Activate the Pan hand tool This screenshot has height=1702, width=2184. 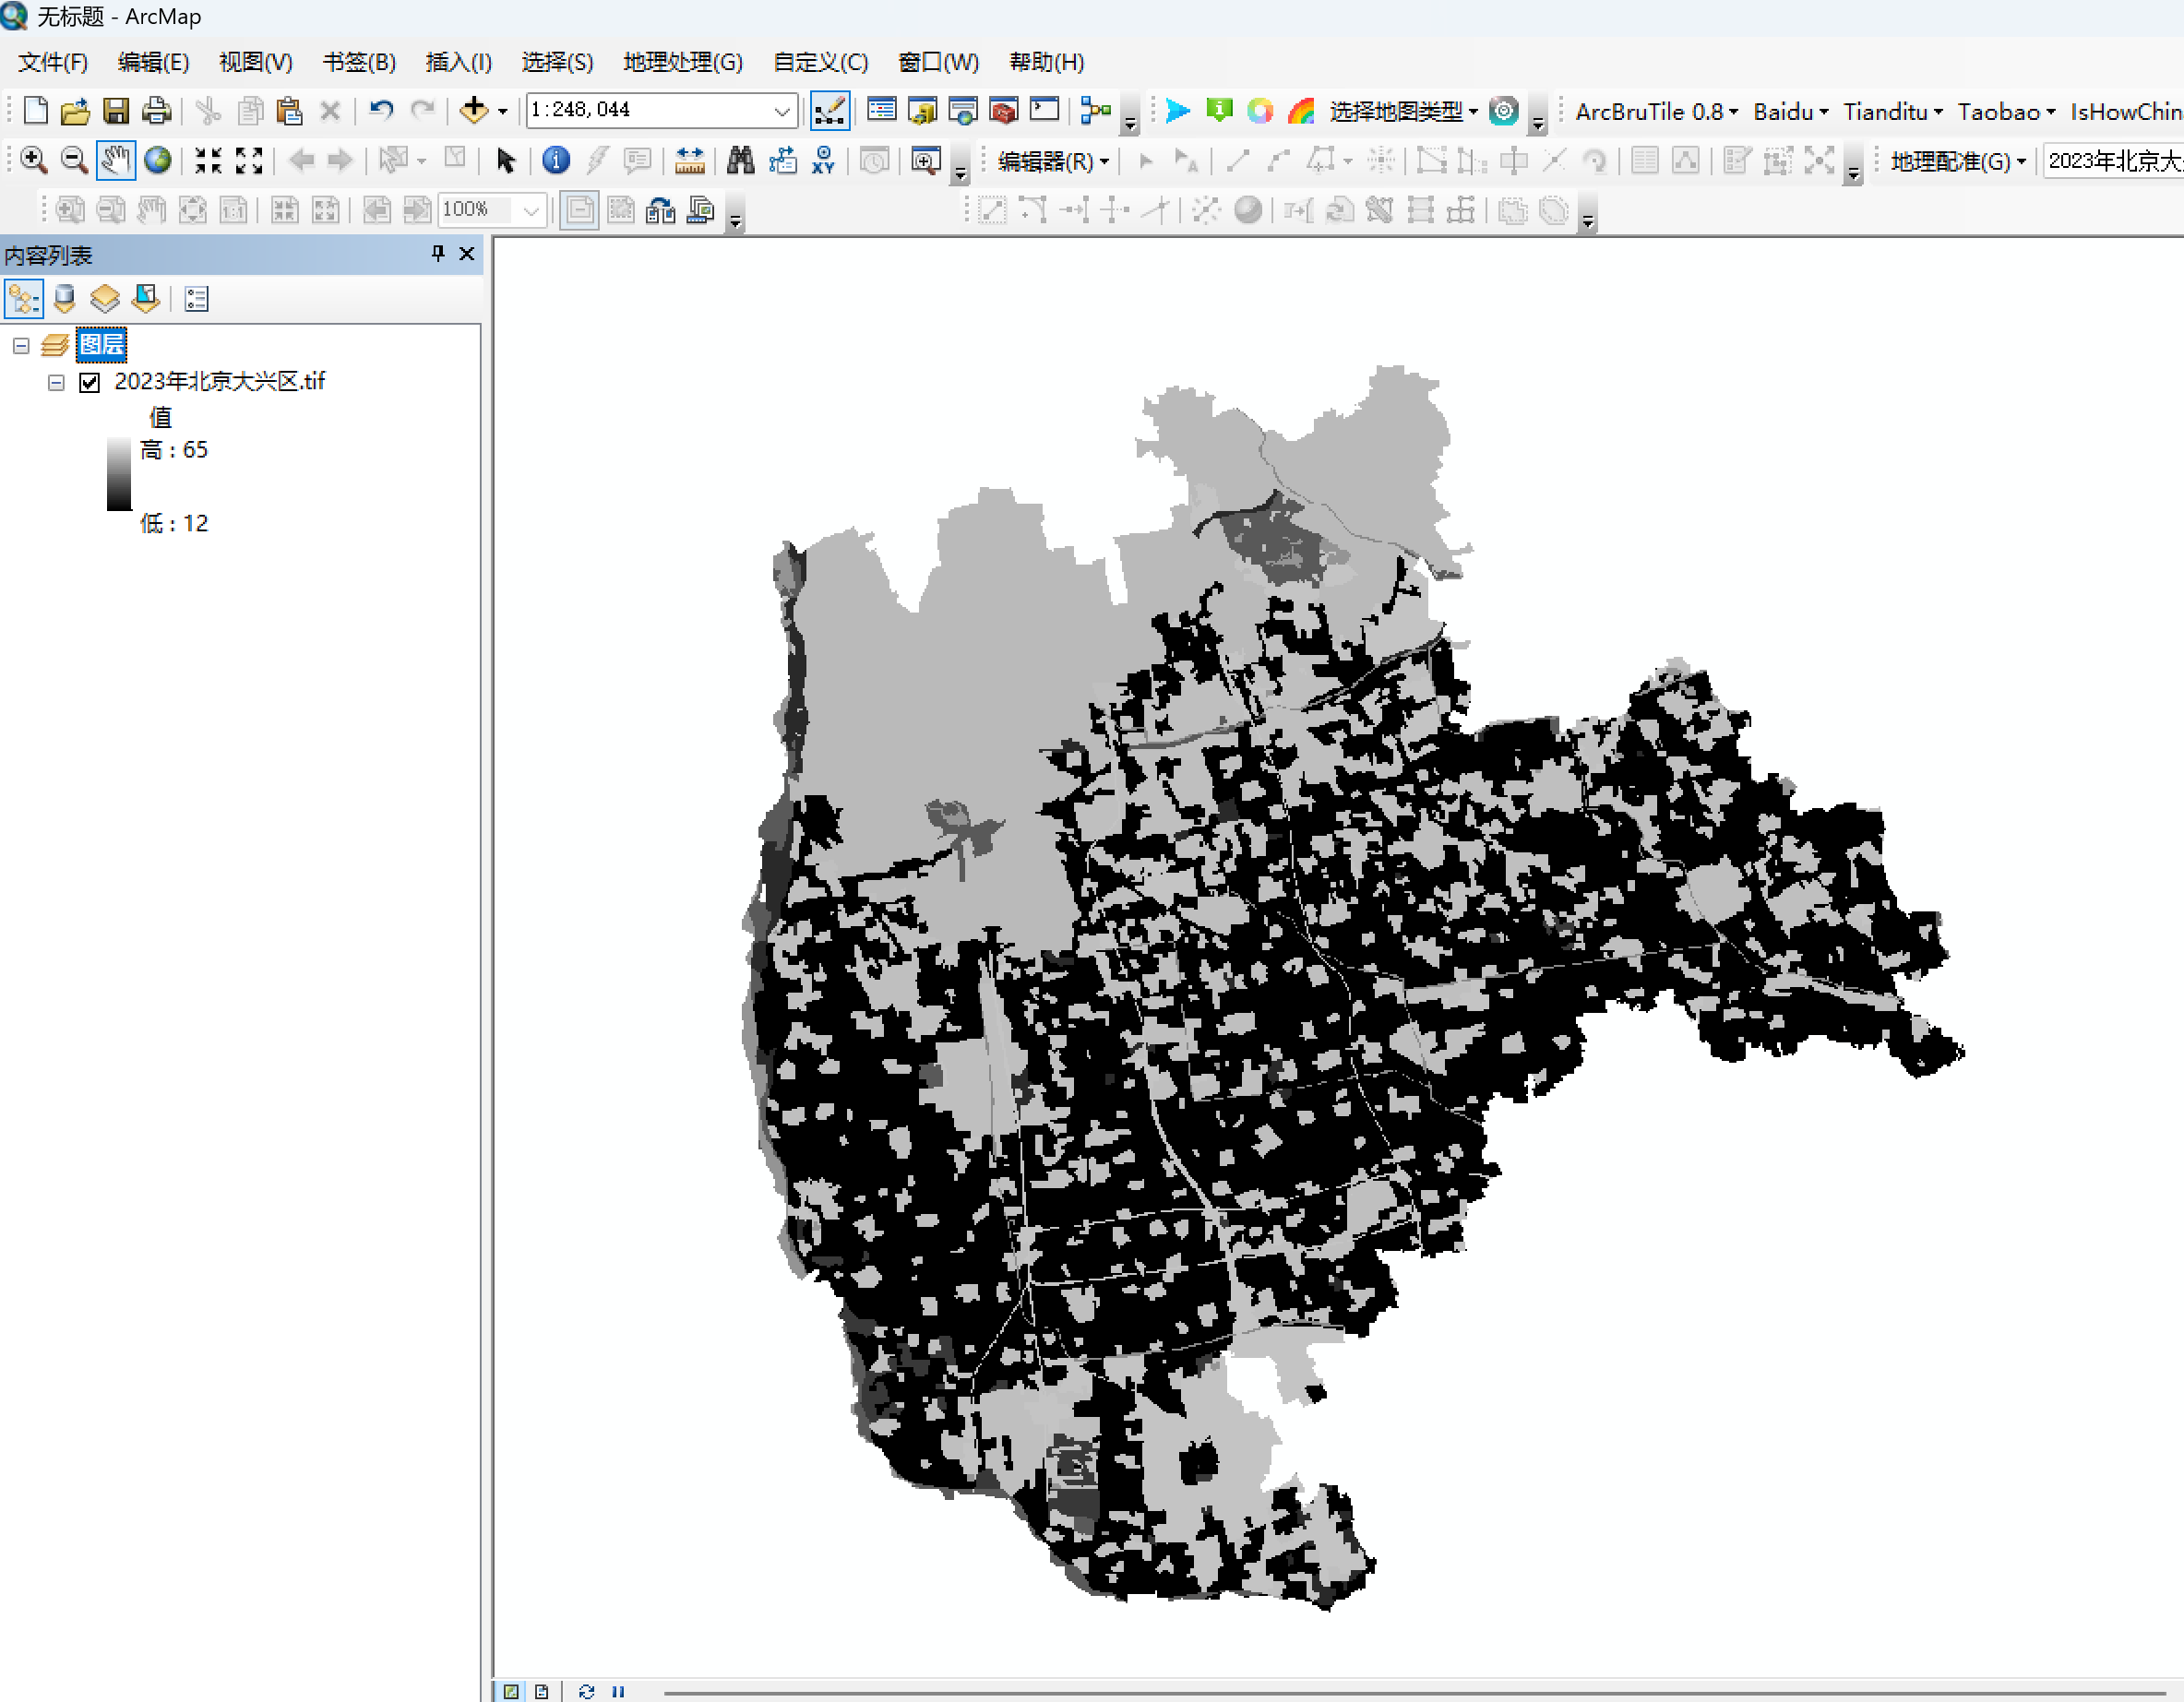pos(115,160)
